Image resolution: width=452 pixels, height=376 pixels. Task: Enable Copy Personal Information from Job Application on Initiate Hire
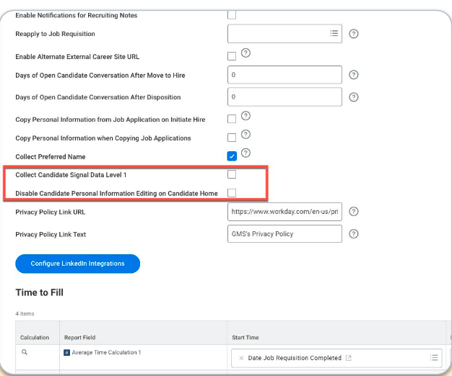point(231,119)
